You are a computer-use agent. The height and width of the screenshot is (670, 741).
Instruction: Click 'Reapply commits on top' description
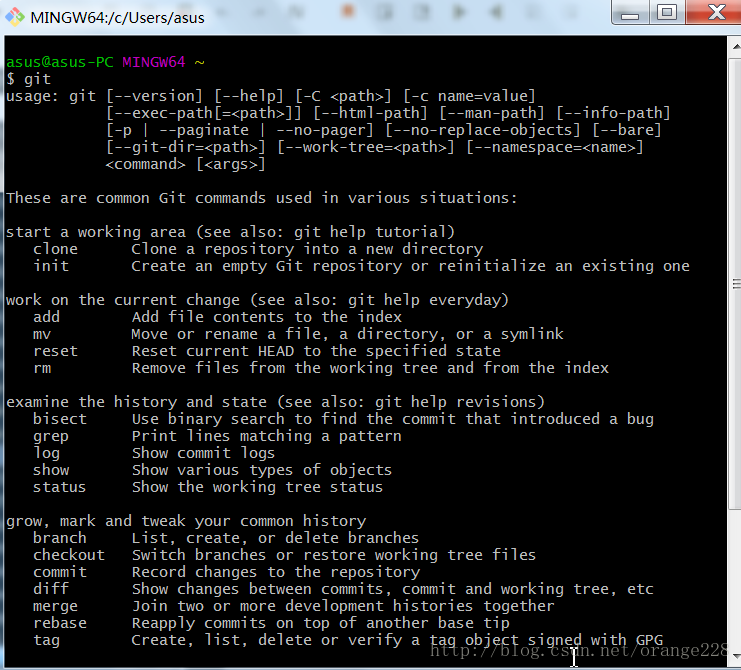point(320,623)
